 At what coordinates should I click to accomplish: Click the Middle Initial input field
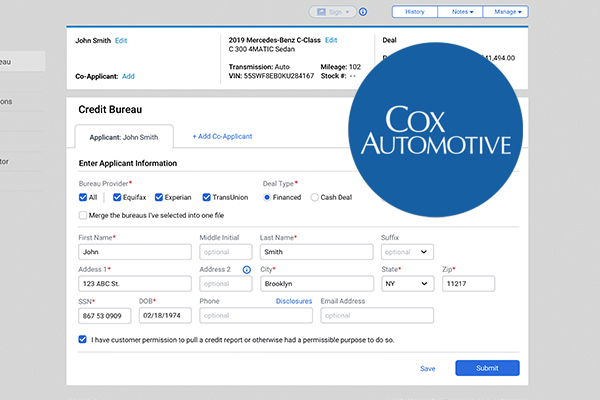point(226,252)
